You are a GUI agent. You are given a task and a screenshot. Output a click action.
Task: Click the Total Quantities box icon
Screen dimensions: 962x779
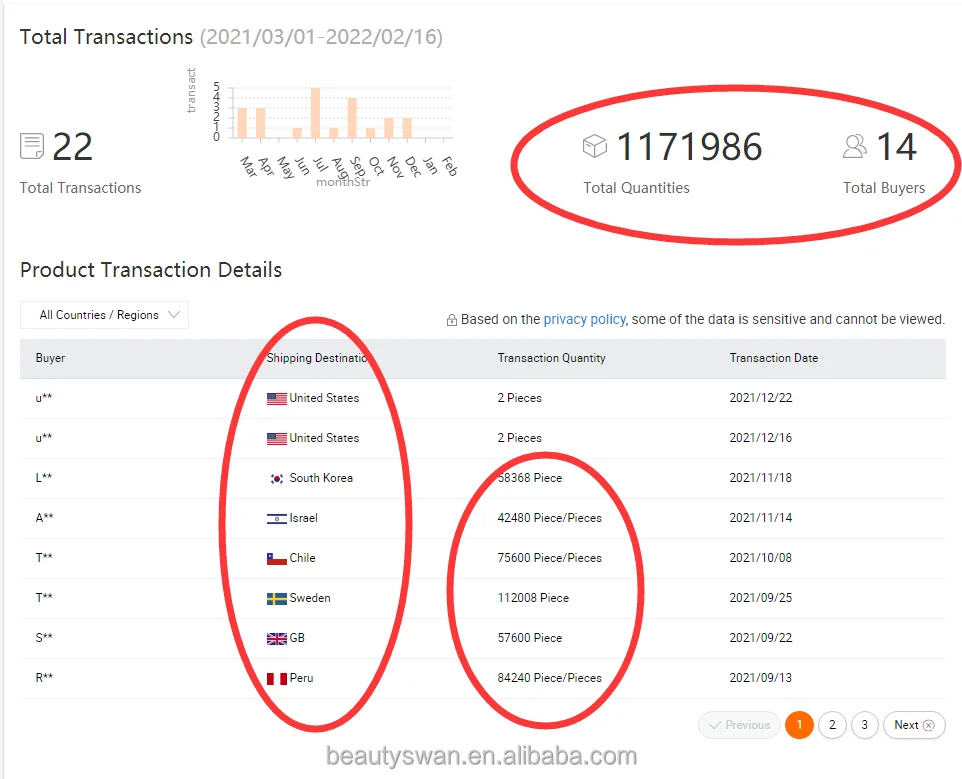[595, 147]
